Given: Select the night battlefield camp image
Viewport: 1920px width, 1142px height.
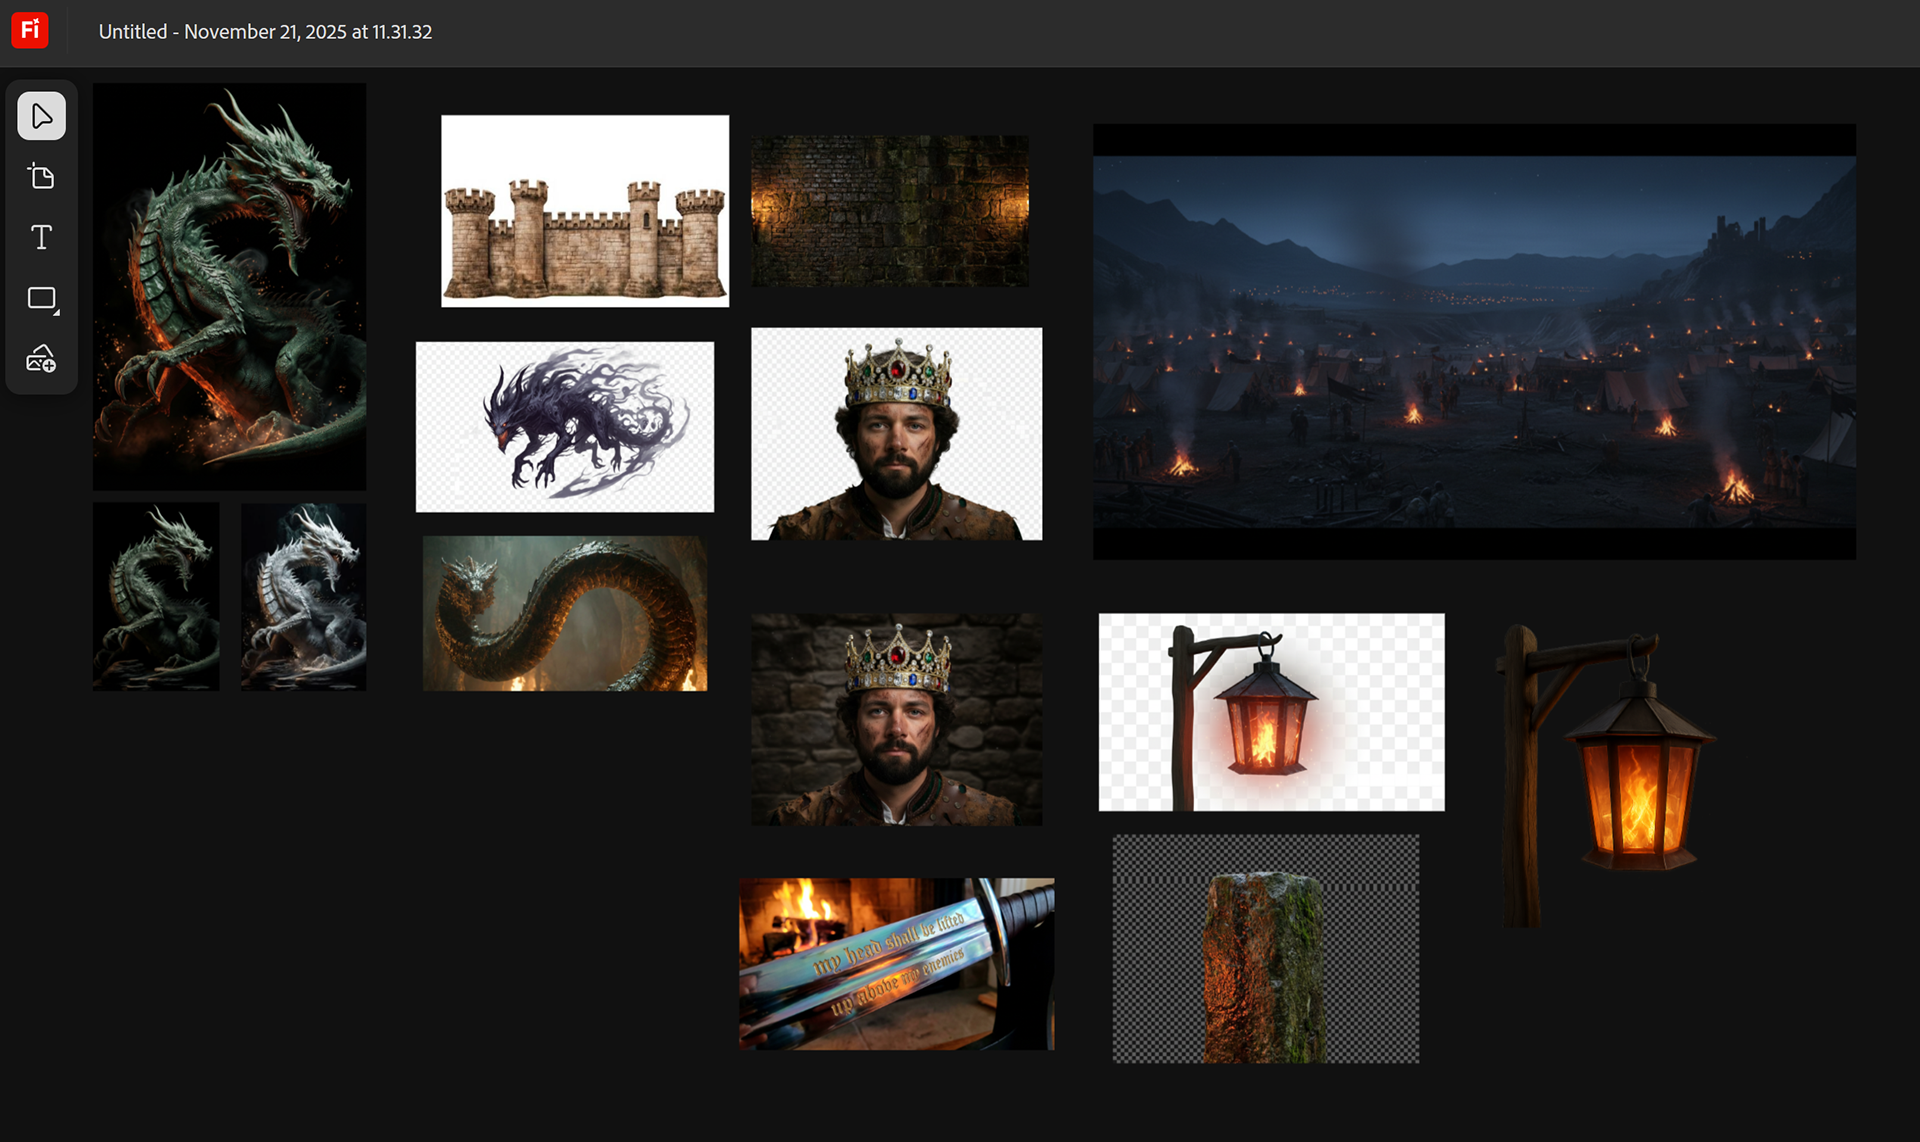Looking at the screenshot, I should pyautogui.click(x=1474, y=341).
